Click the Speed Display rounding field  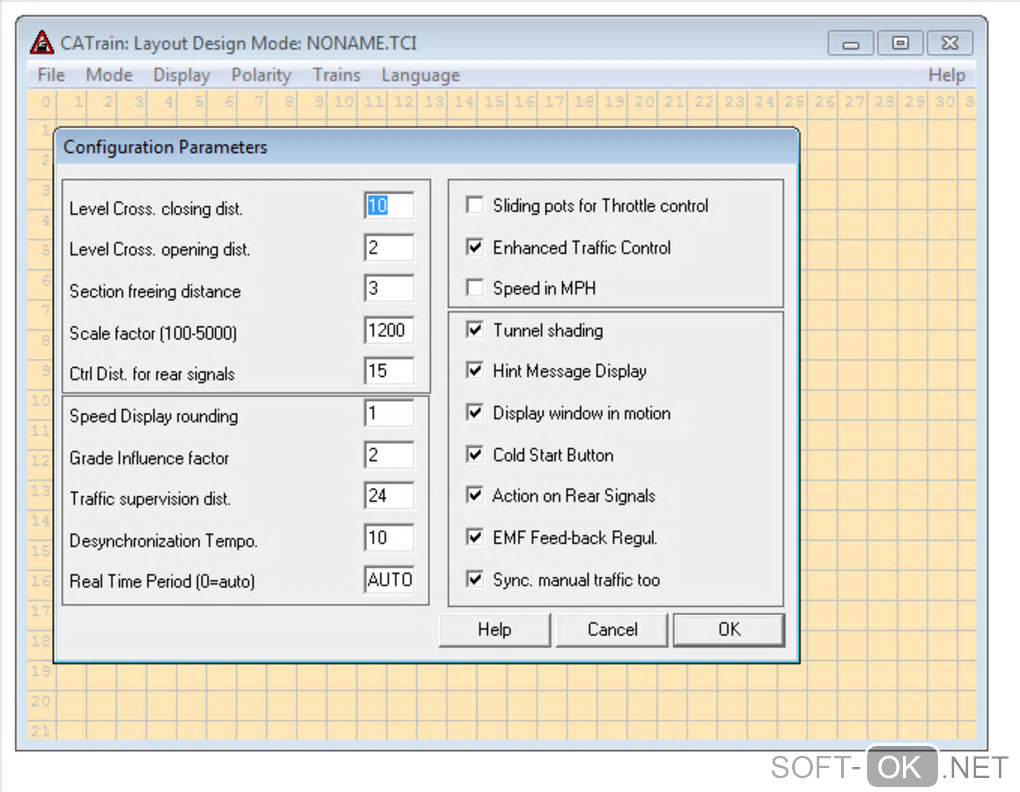[x=389, y=414]
